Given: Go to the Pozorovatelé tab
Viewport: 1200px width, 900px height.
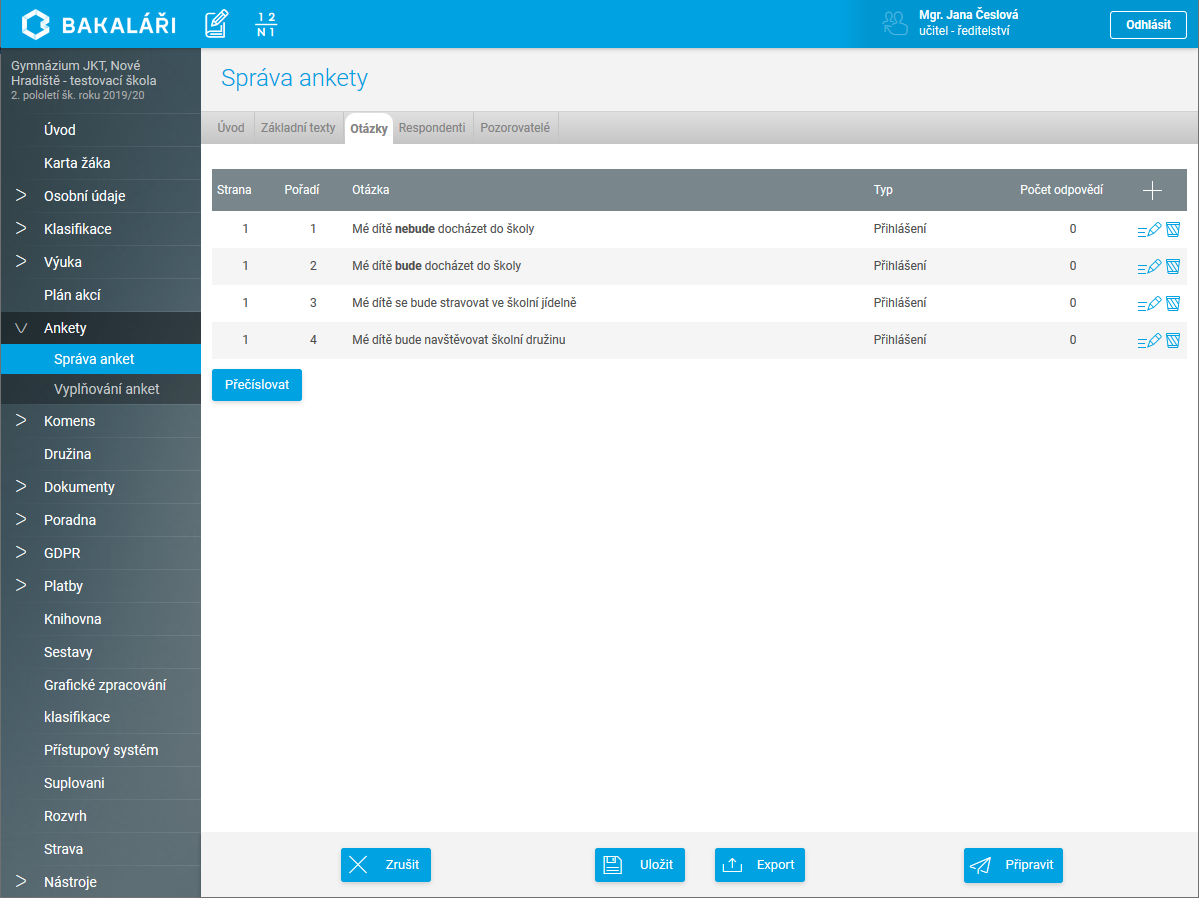Looking at the screenshot, I should point(515,128).
